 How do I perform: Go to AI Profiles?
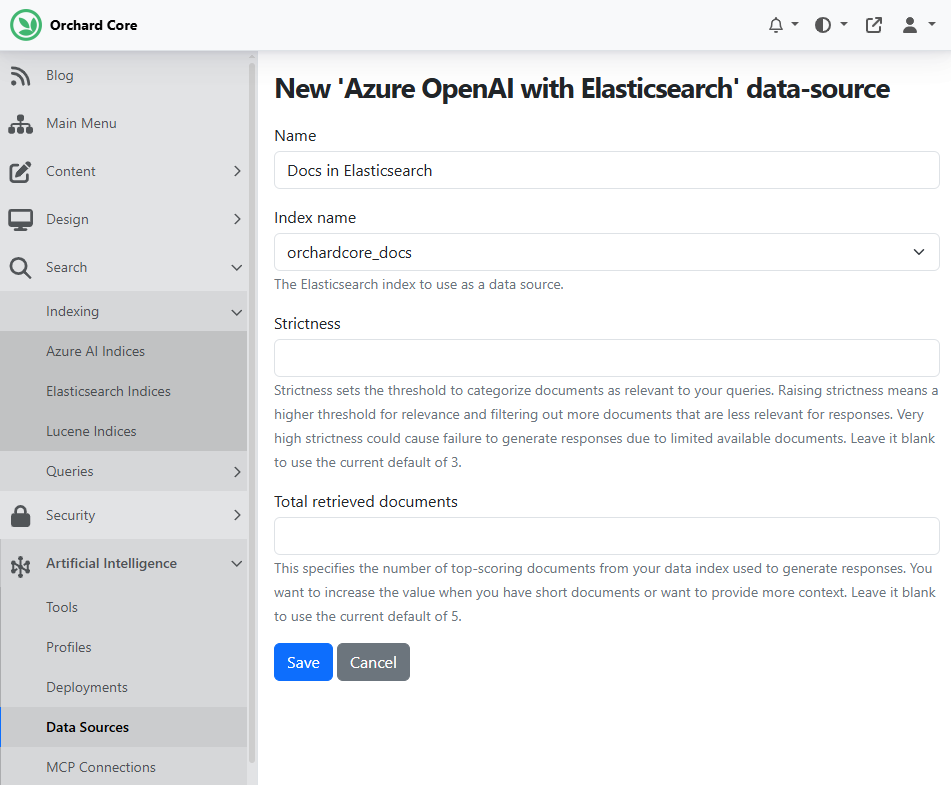tap(69, 647)
